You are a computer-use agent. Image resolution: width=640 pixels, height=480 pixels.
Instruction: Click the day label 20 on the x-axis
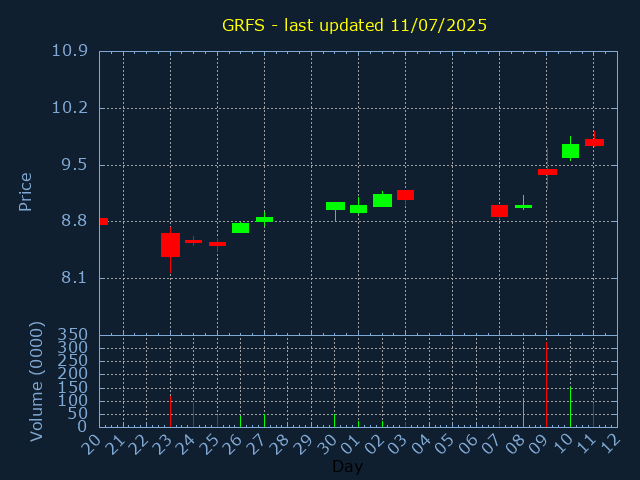coord(91,444)
